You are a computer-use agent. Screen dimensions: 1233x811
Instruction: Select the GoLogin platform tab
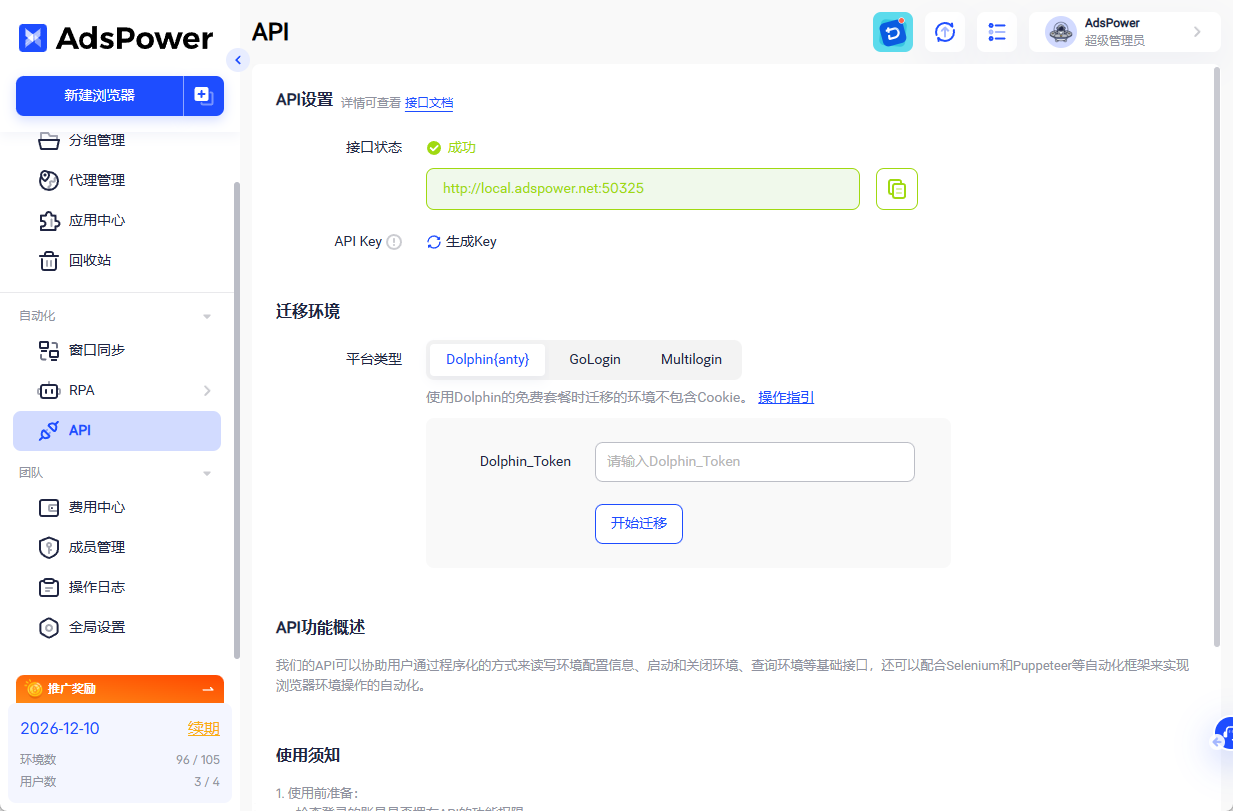click(x=595, y=359)
